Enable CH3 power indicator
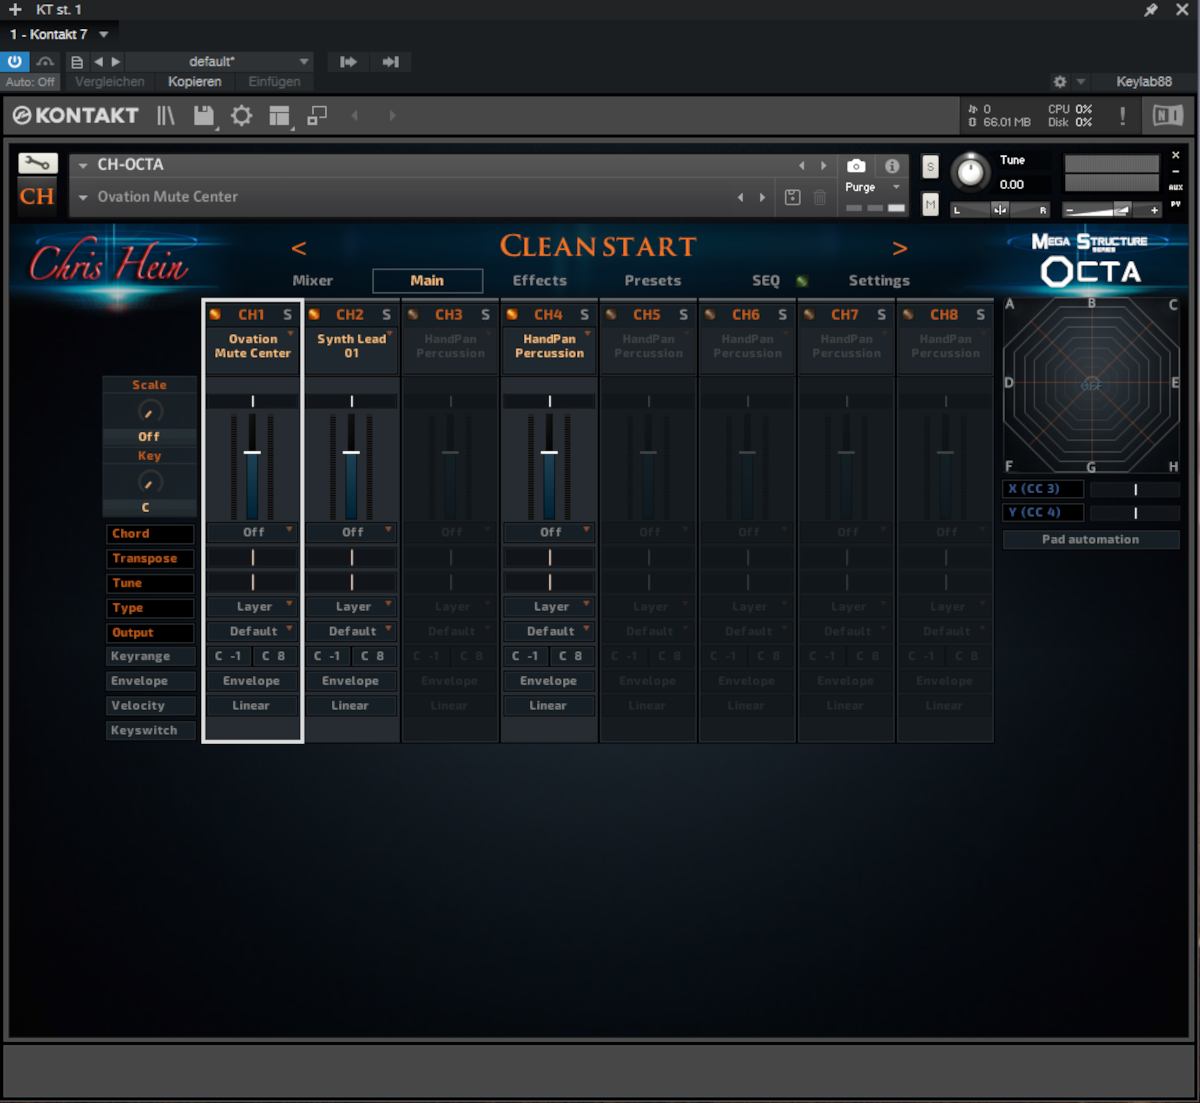This screenshot has height=1103, width=1200. (x=413, y=314)
